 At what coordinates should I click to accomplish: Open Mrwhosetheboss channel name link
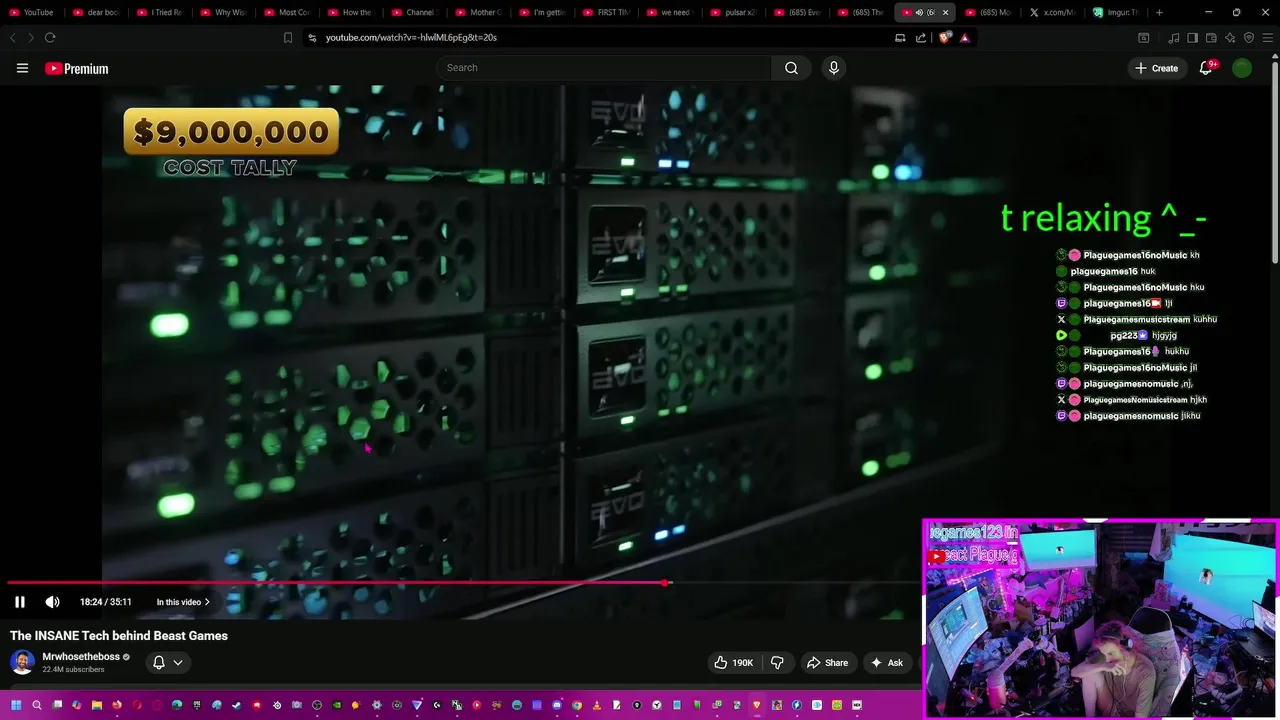coord(81,656)
